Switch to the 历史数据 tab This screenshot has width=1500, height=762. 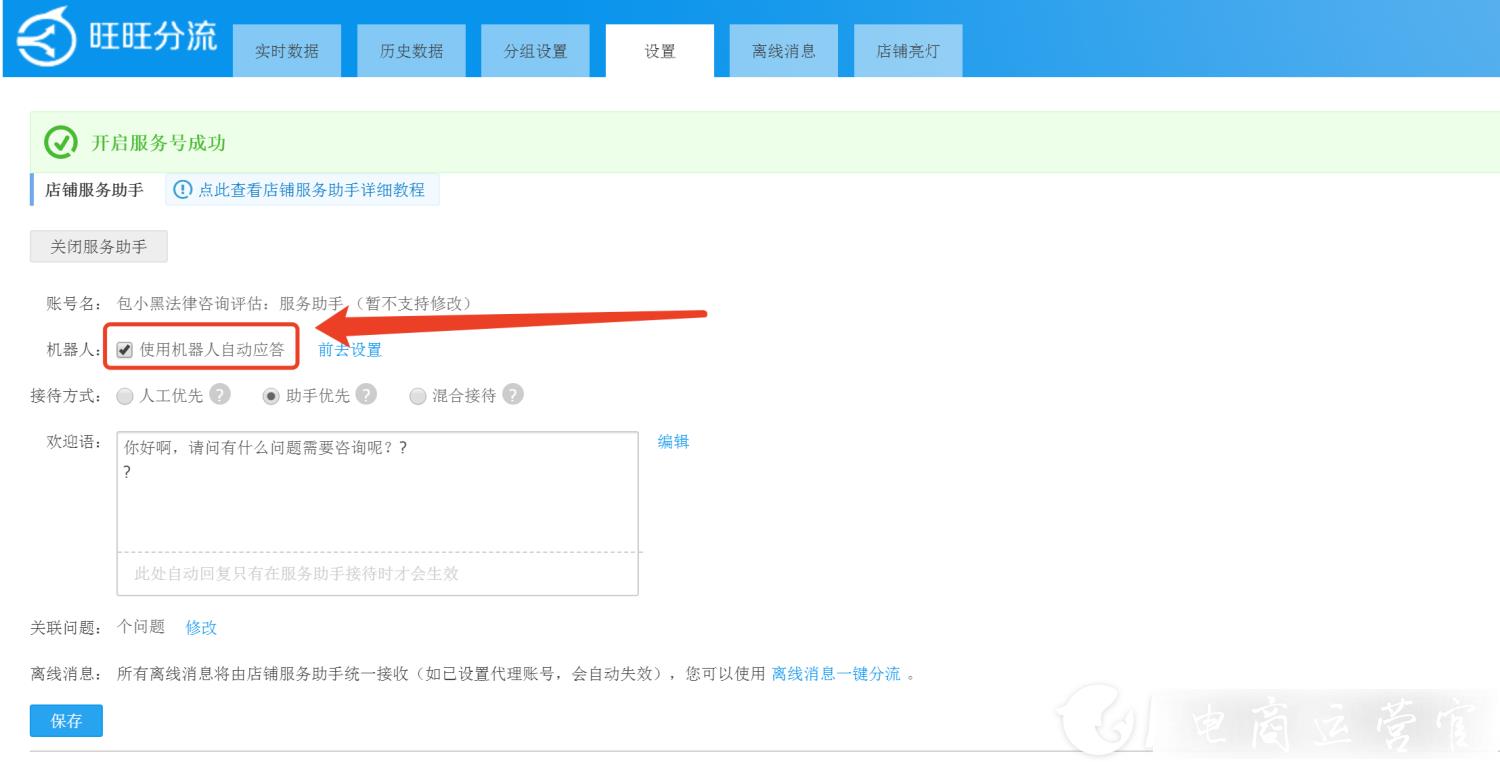click(x=411, y=51)
